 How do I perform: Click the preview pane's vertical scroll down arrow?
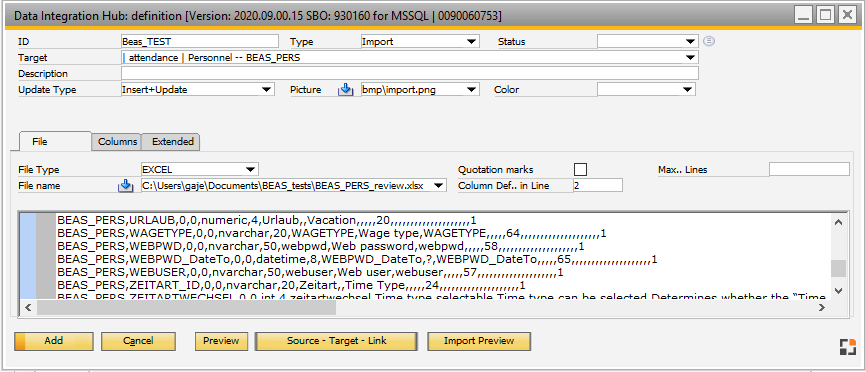pyautogui.click(x=838, y=290)
